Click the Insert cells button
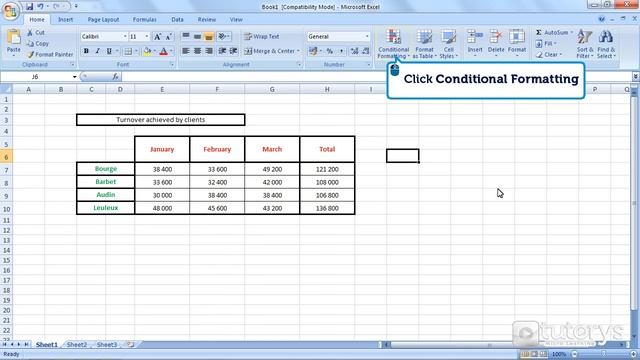640x360 pixels. tap(475, 42)
